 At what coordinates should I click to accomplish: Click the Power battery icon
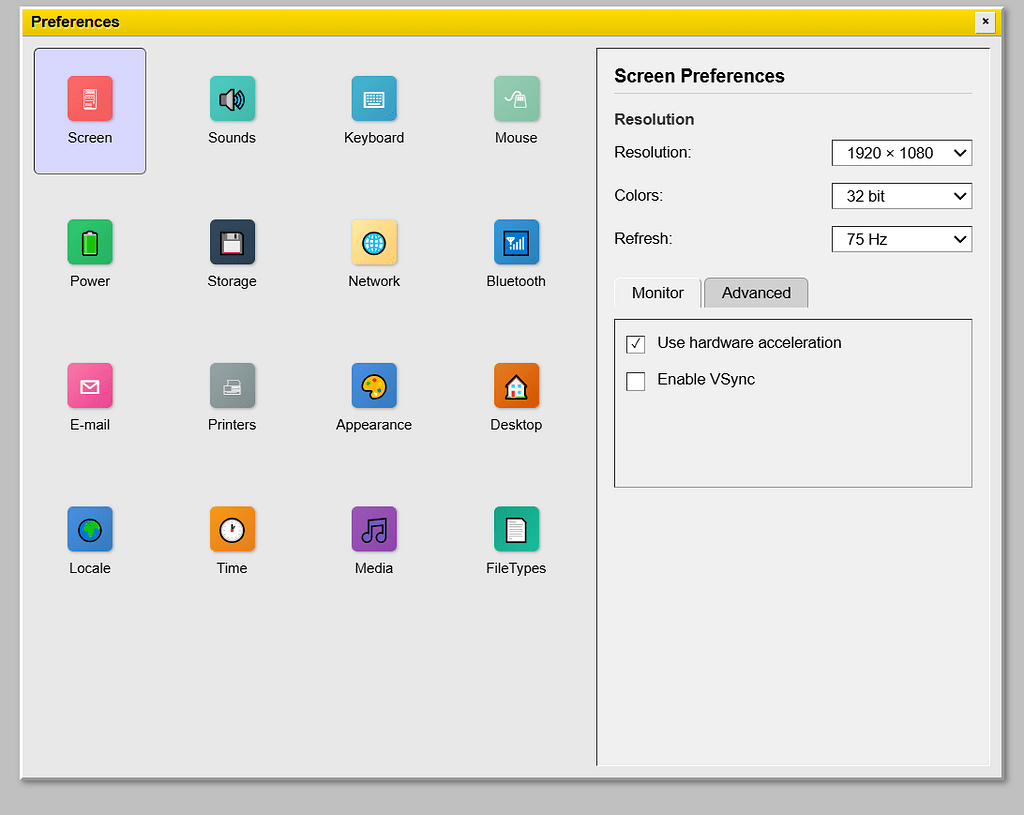90,242
